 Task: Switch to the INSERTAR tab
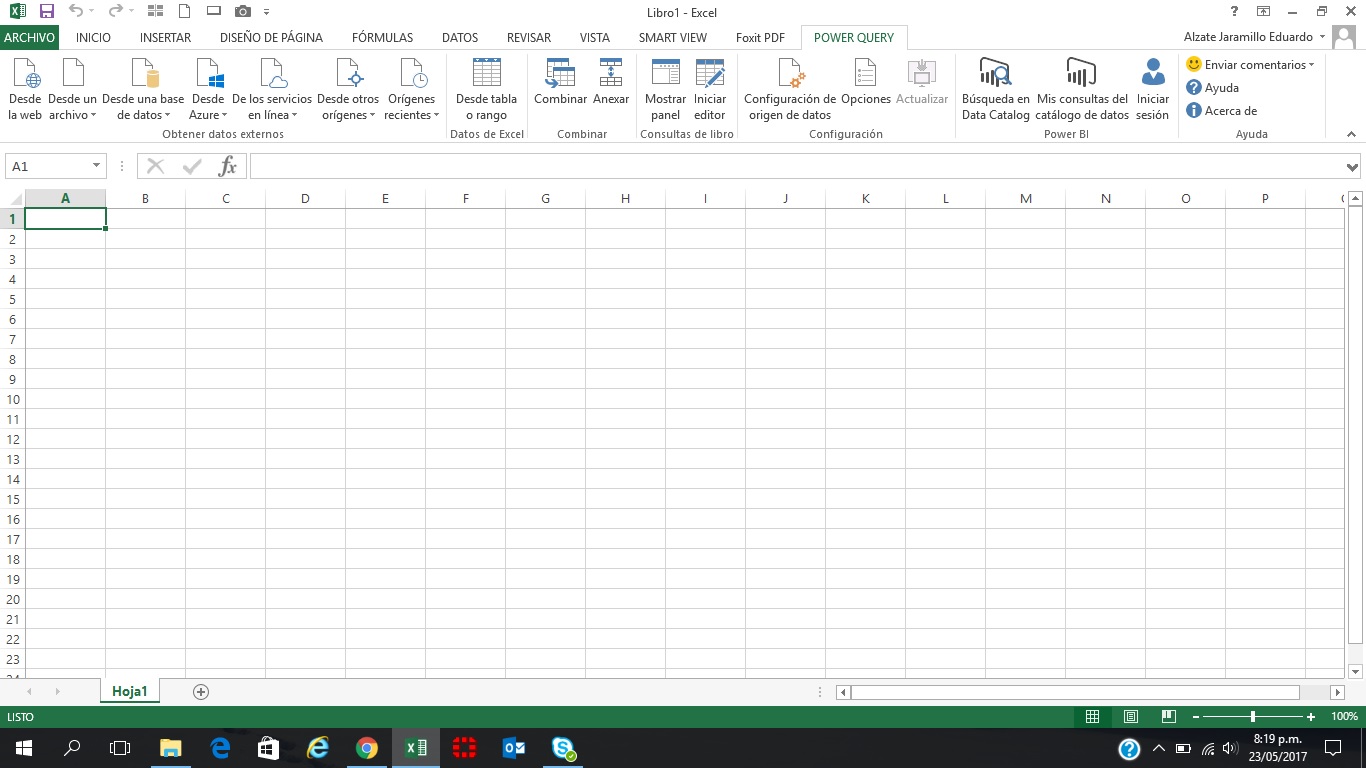[165, 38]
